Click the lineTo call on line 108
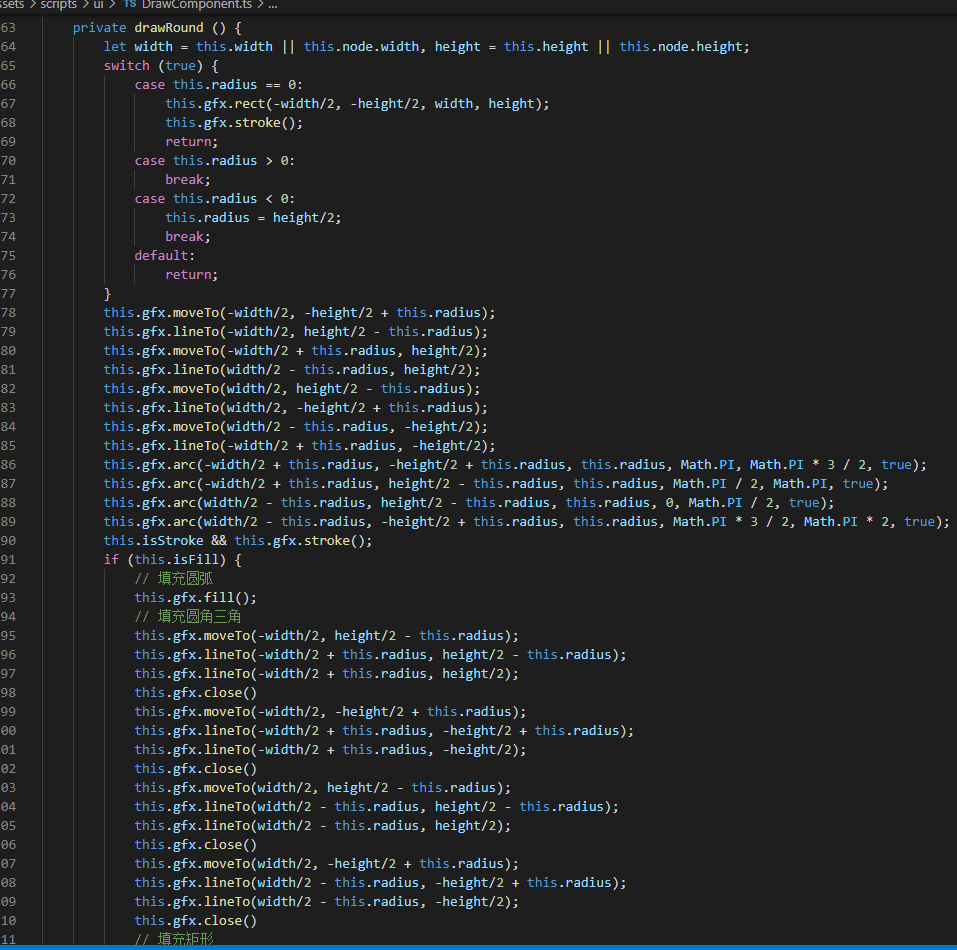This screenshot has height=950, width=957. point(380,882)
